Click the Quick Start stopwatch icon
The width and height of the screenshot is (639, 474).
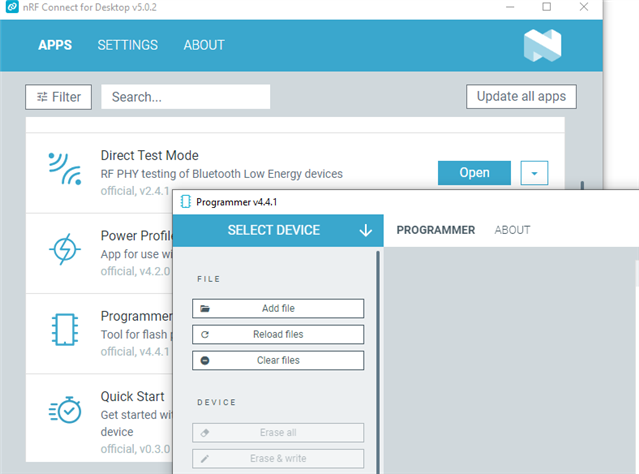click(x=65, y=409)
